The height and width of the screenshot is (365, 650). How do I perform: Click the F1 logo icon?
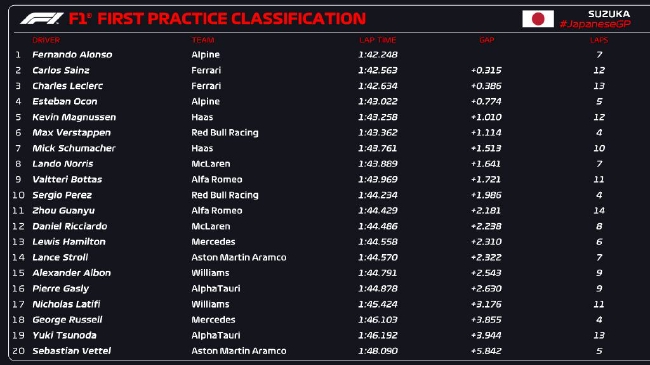click(42, 19)
